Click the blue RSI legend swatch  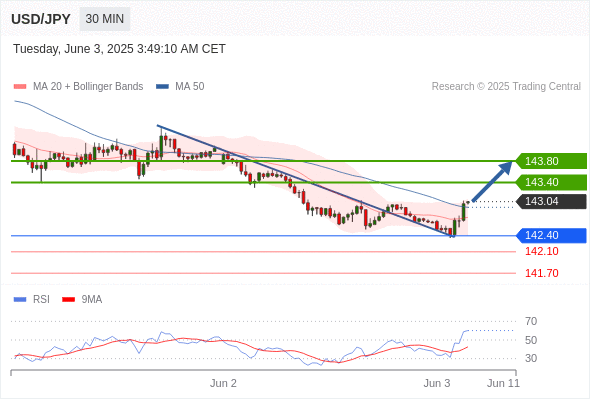coord(20,300)
